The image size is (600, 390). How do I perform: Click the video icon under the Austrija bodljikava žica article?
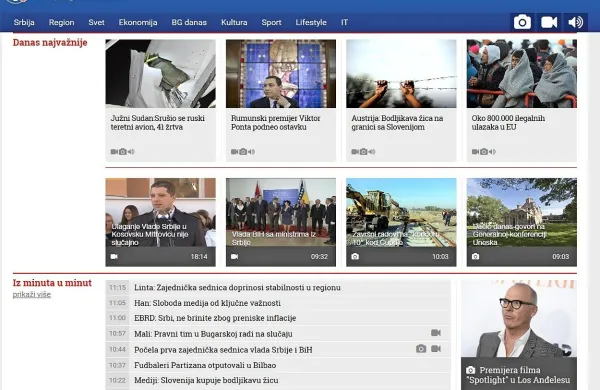tap(355, 152)
